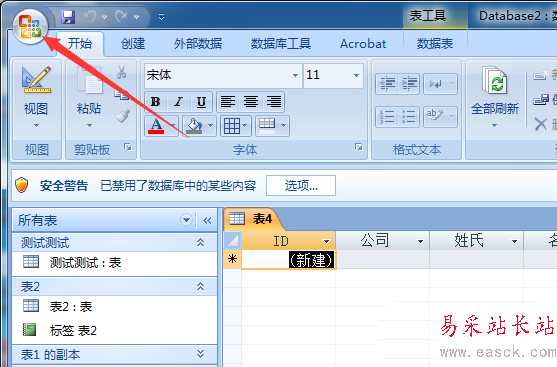Open the gridlines button
The width and height of the screenshot is (557, 367).
pyautogui.click(x=236, y=126)
